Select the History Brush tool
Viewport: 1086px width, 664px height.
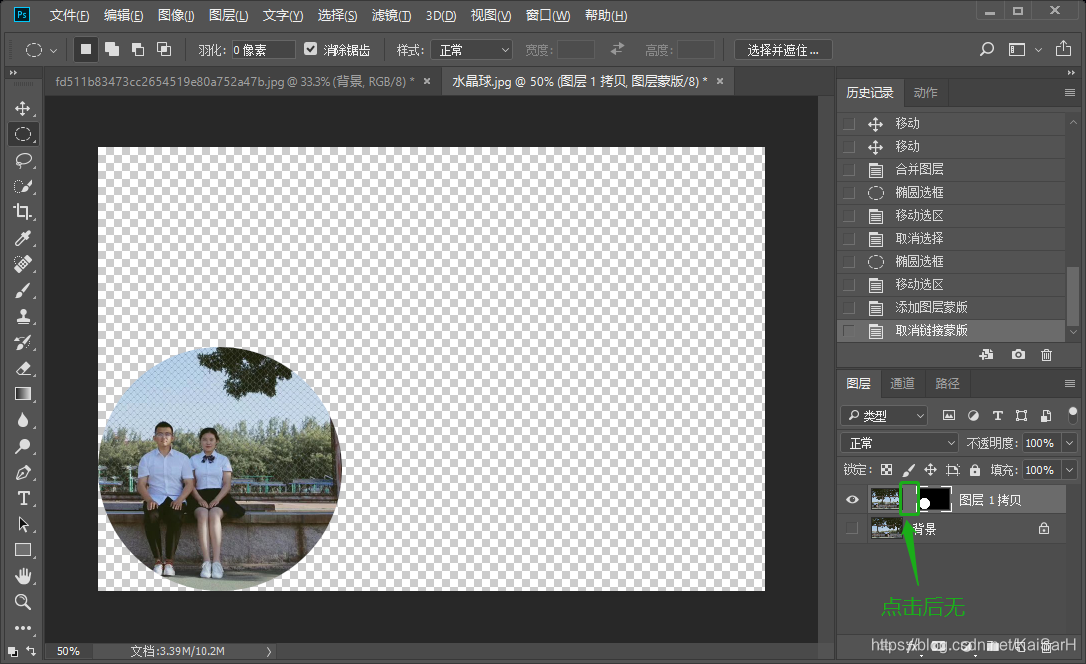(23, 342)
